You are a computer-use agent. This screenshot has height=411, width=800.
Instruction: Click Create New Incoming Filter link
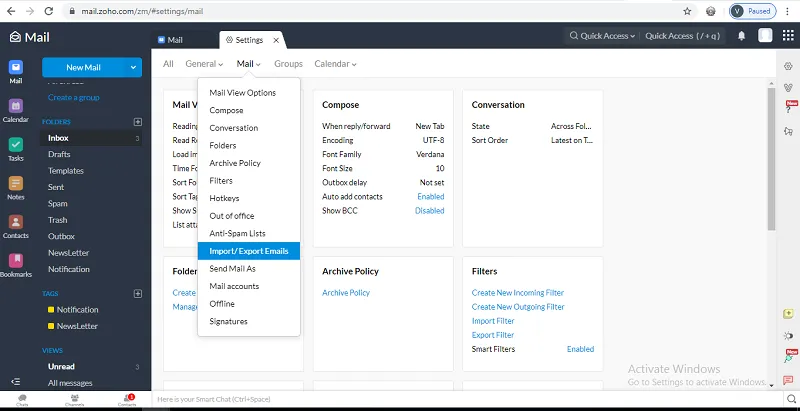pos(518,293)
